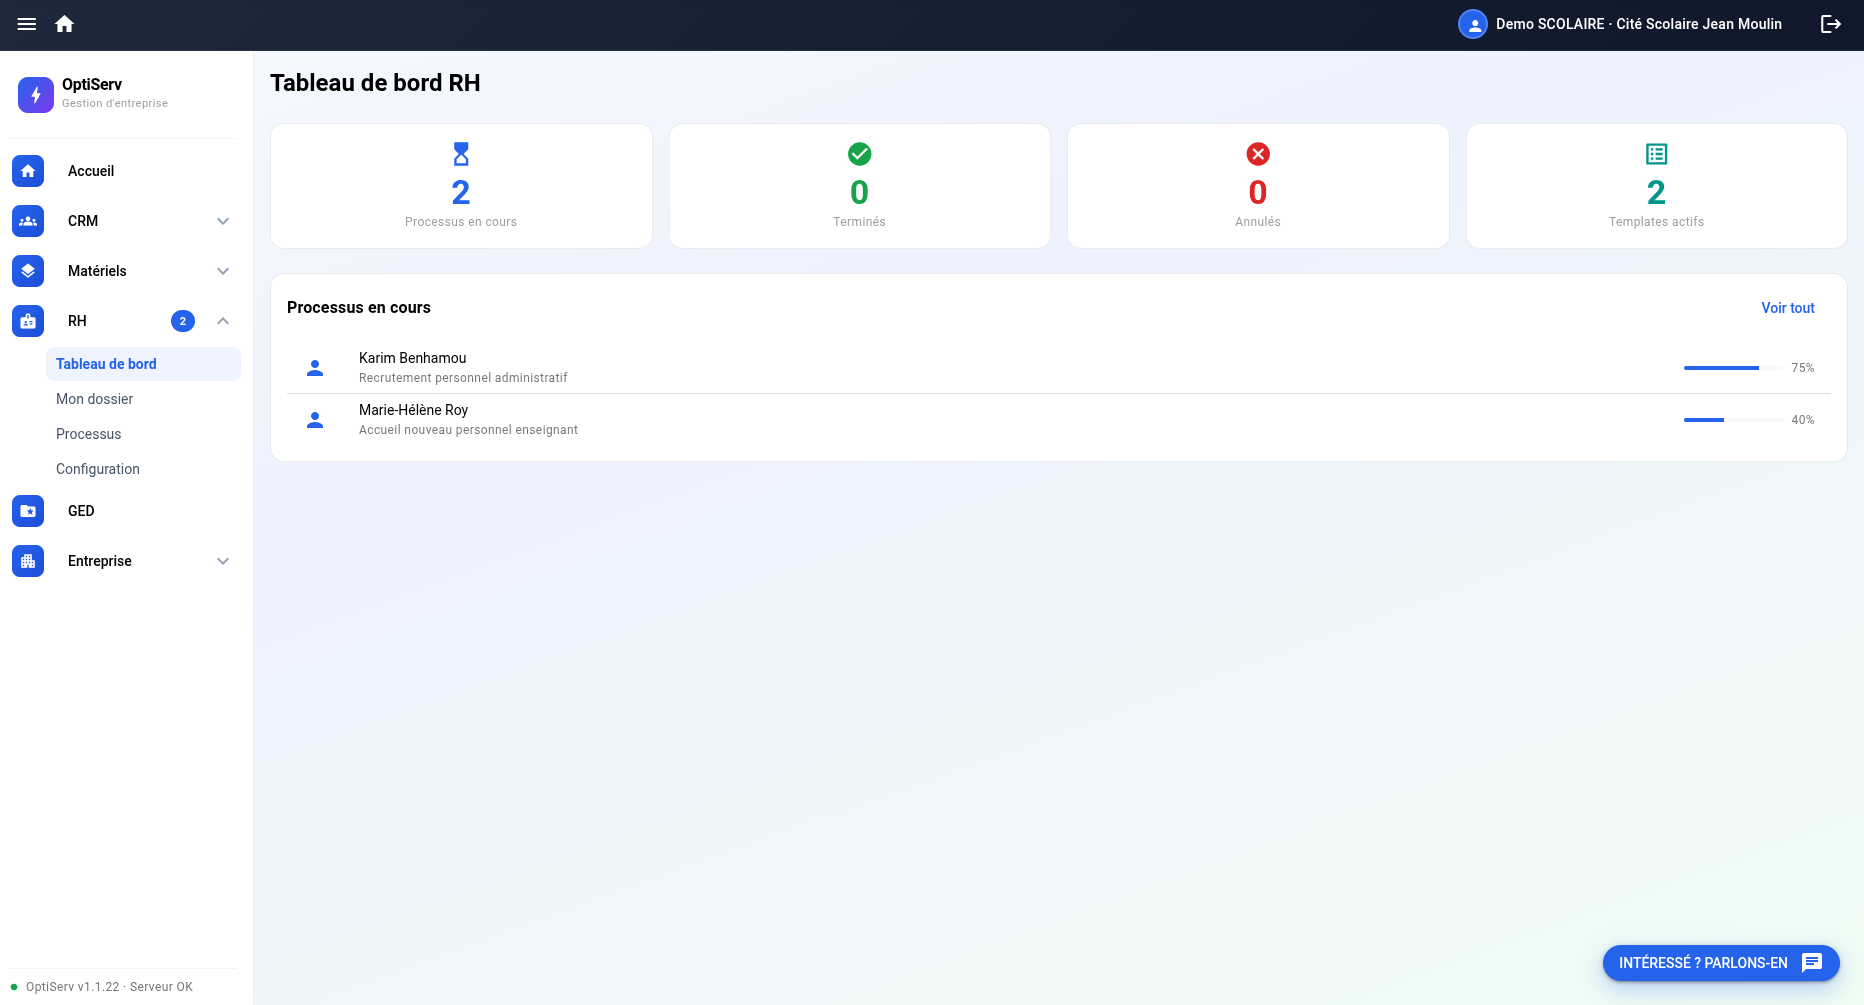This screenshot has height=1005, width=1864.
Task: Open Mon dossier submenu item
Action: pos(143,399)
